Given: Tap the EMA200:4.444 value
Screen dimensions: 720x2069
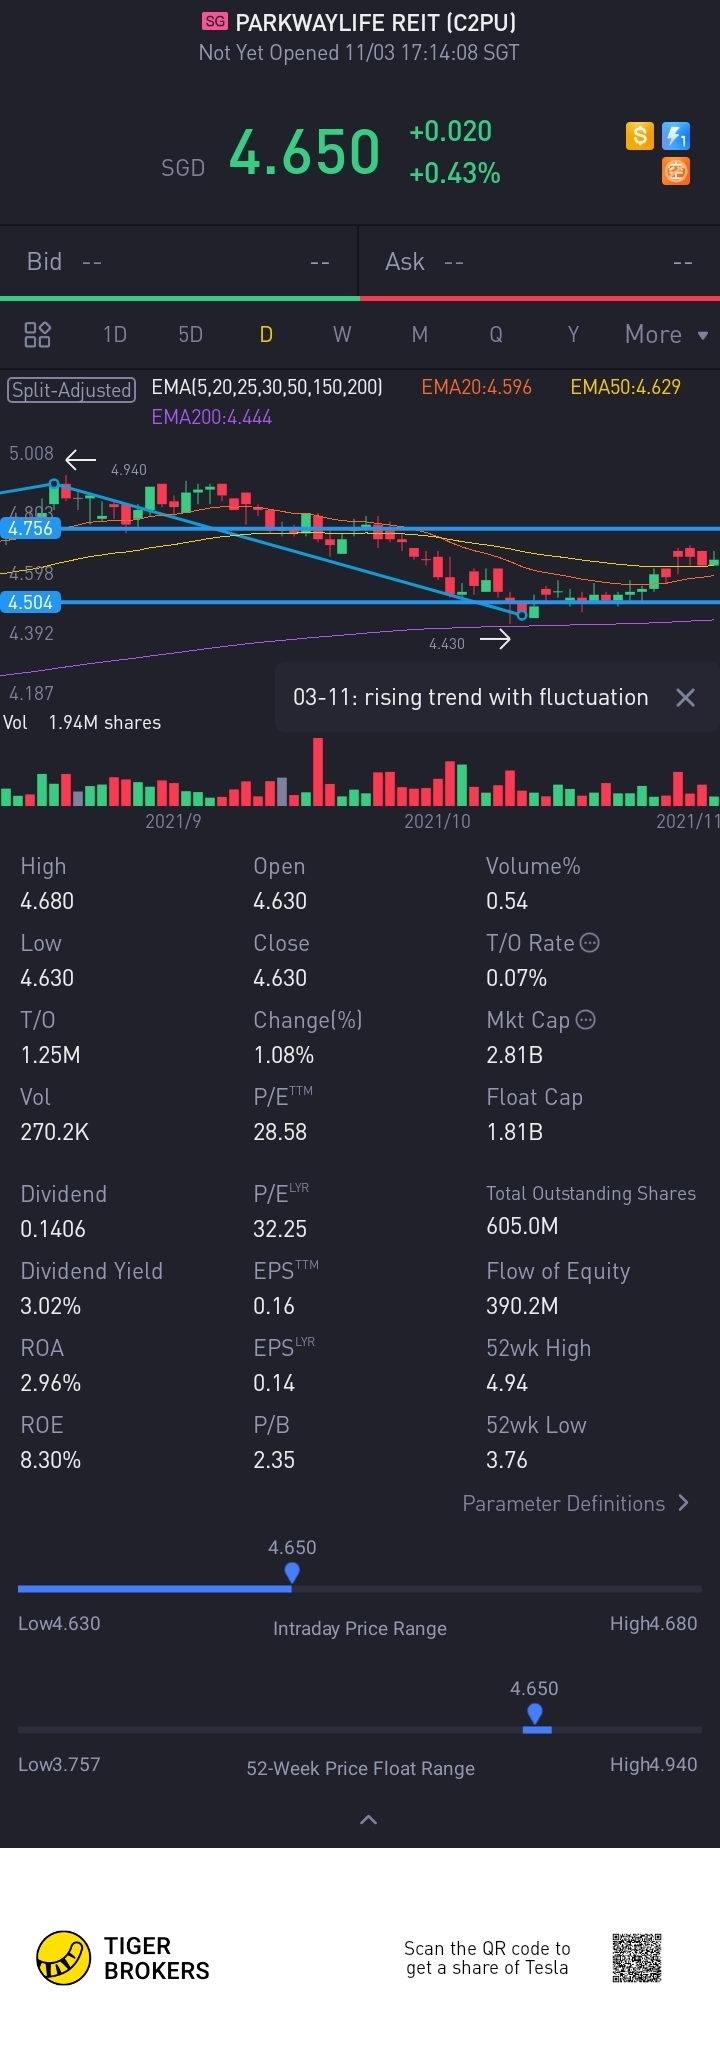Looking at the screenshot, I should [211, 417].
